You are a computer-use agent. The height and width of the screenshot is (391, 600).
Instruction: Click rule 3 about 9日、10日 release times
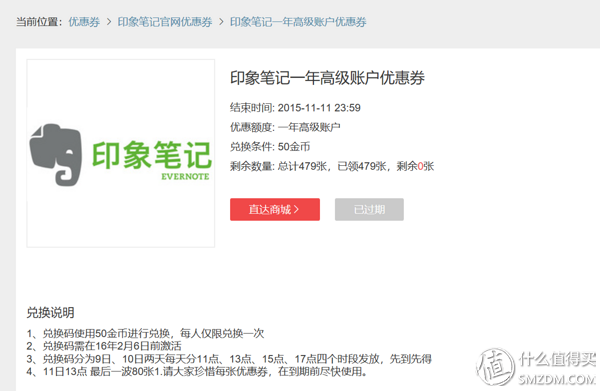(x=229, y=358)
